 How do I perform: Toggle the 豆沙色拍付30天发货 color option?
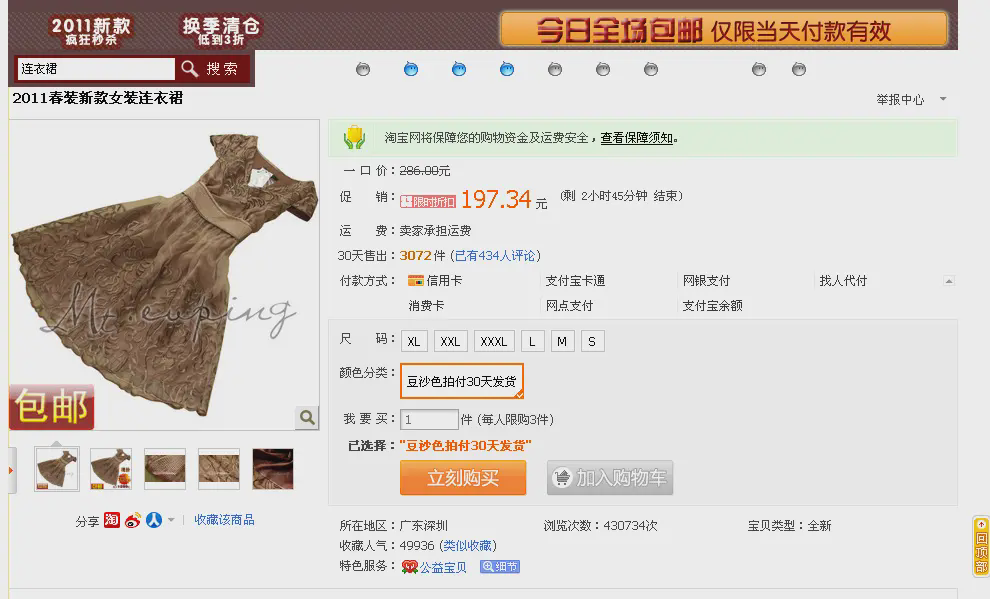point(462,381)
